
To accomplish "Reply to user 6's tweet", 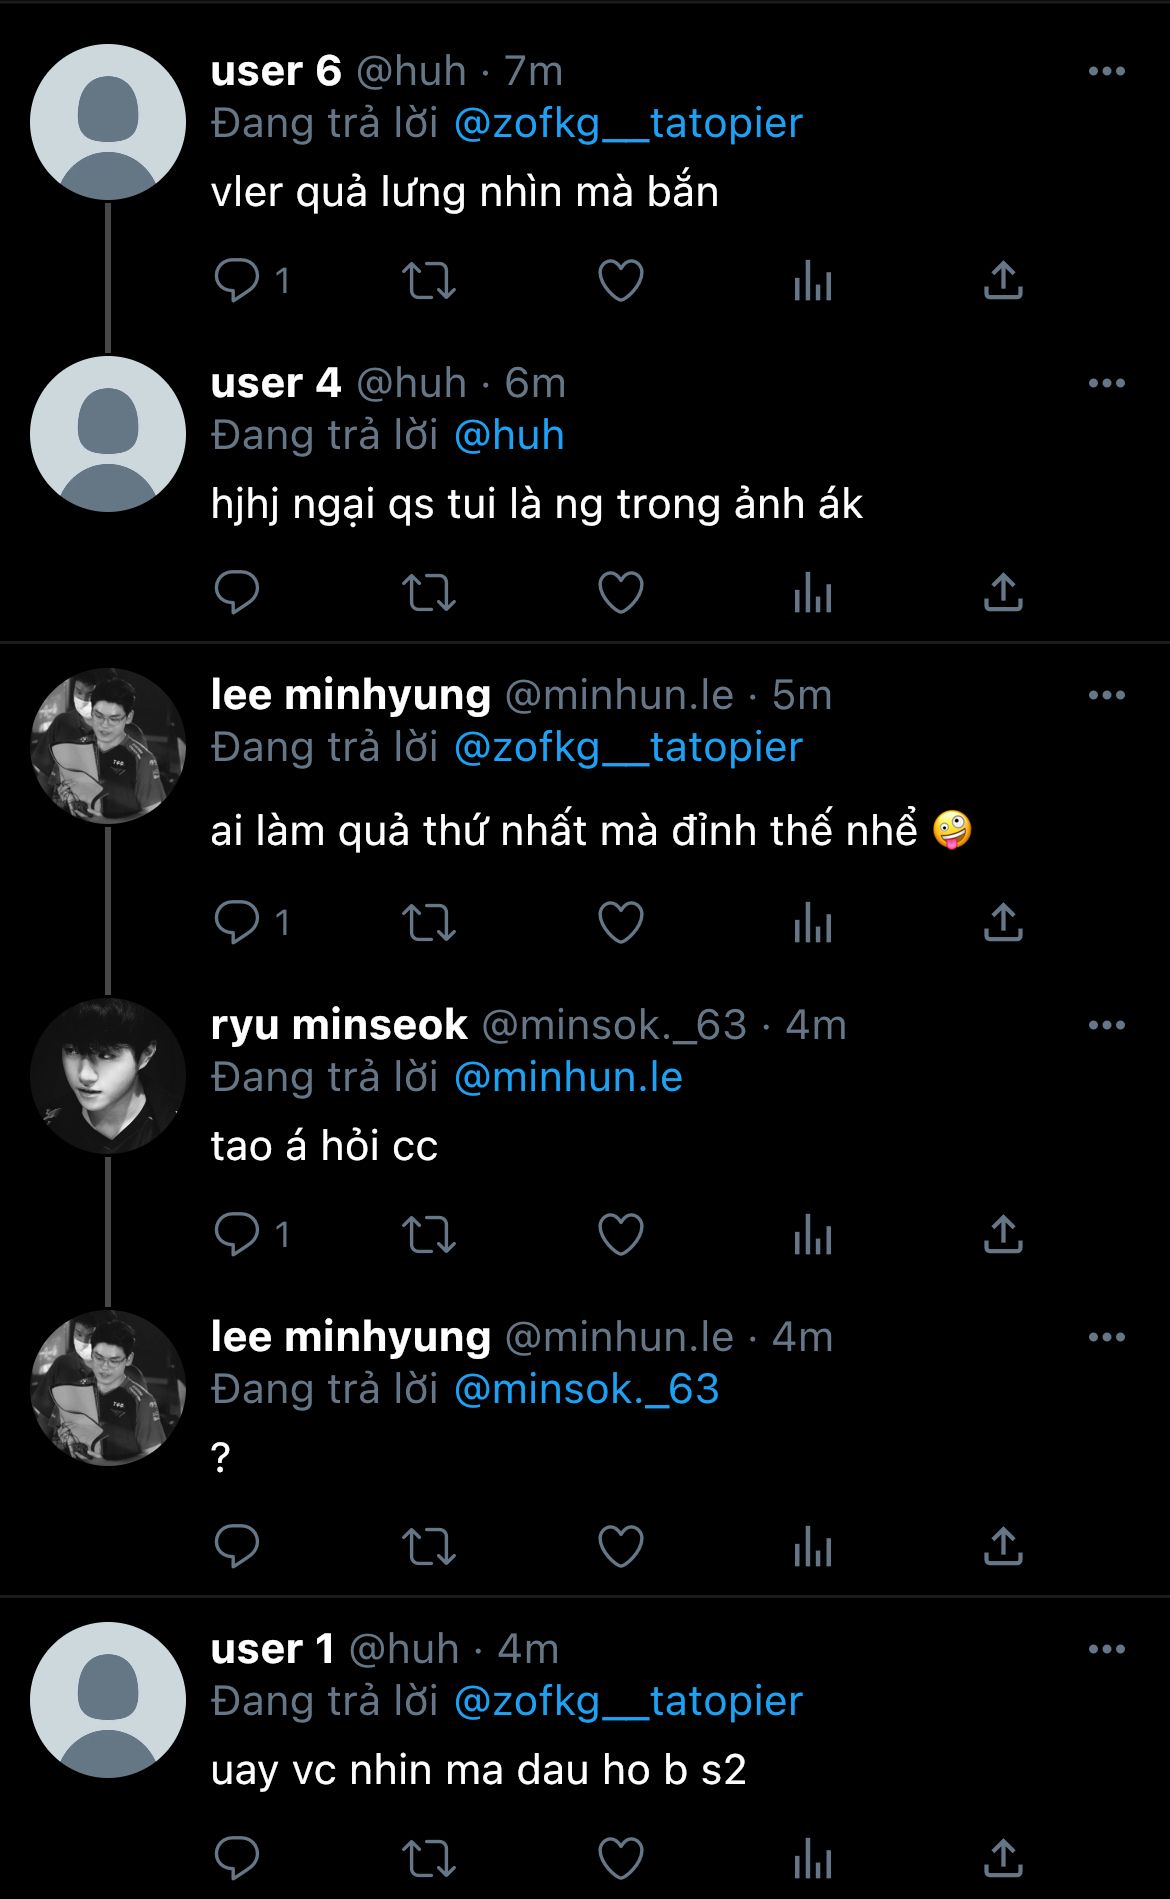I will 237,280.
